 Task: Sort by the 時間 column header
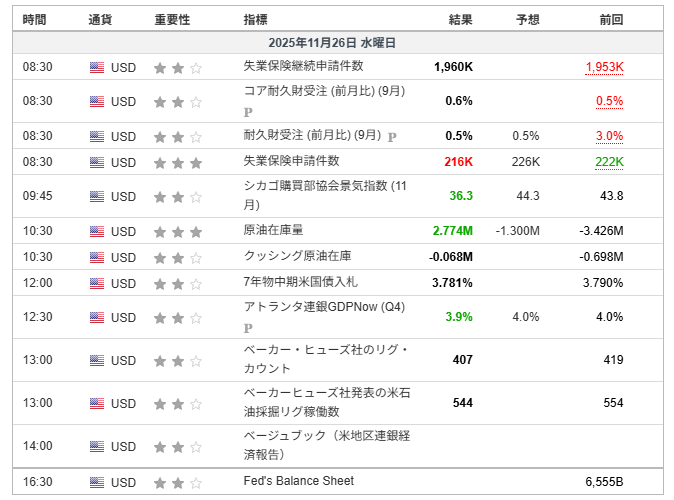pos(34,19)
